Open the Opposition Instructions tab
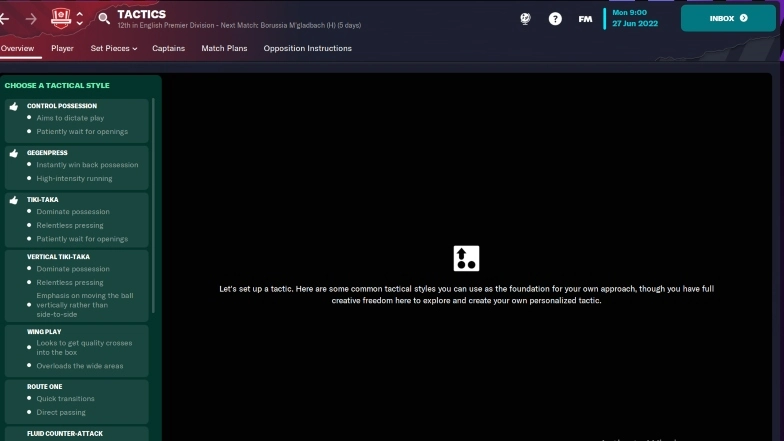The image size is (784, 441). click(307, 48)
